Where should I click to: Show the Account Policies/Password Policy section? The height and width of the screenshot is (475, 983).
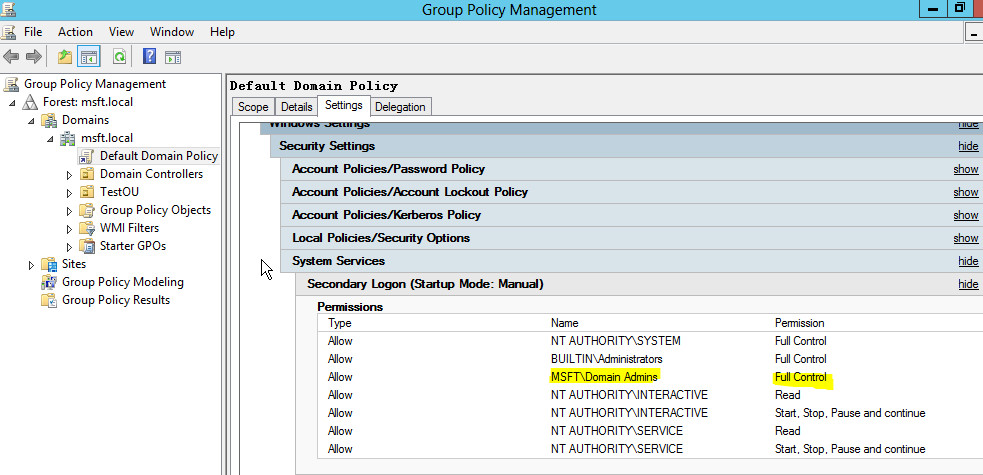(965, 169)
